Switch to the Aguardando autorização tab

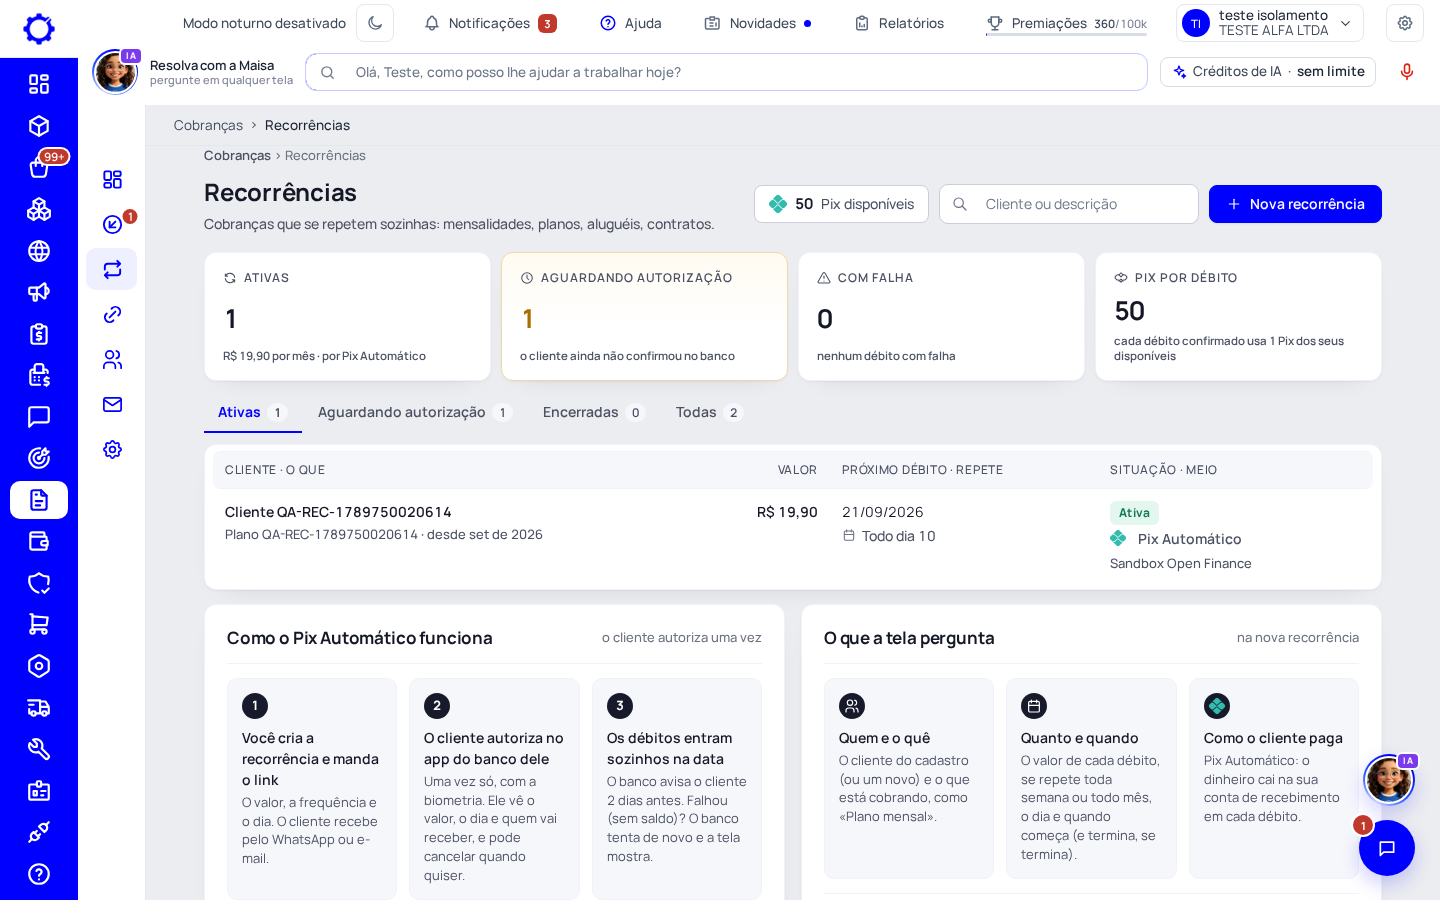[x=415, y=412]
